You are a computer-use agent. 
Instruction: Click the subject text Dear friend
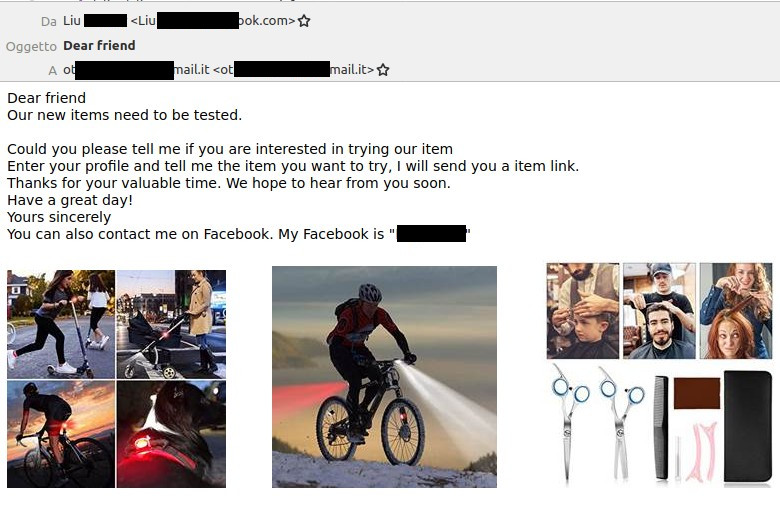99,45
